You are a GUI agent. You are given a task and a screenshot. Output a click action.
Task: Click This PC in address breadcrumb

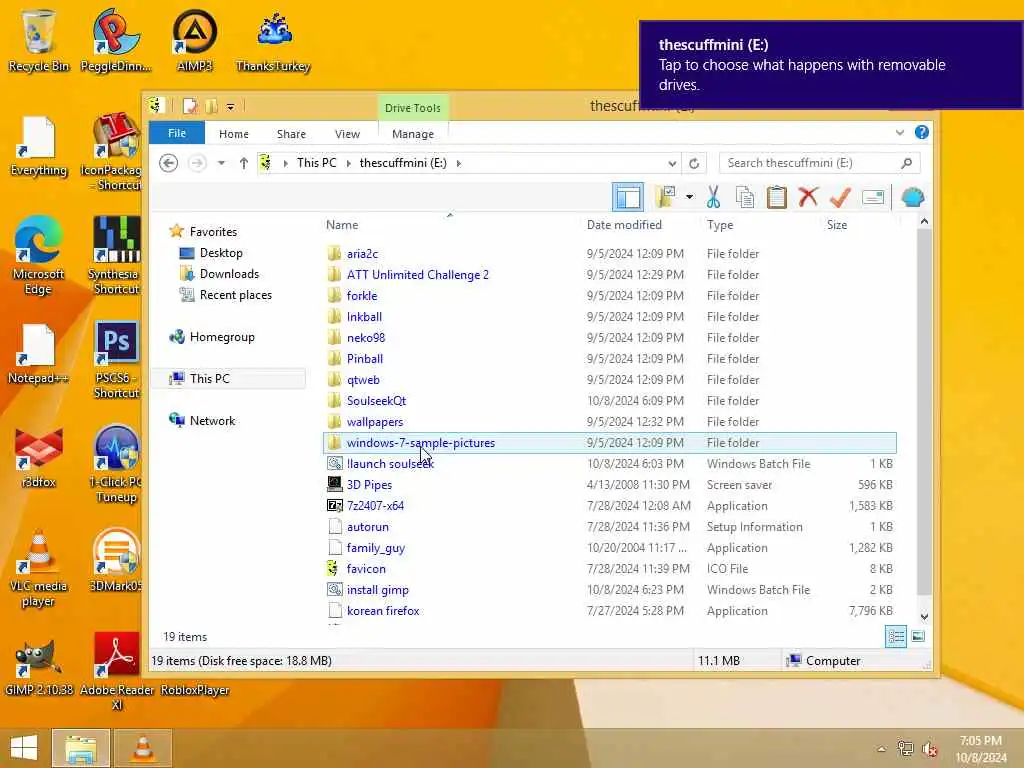coord(316,163)
